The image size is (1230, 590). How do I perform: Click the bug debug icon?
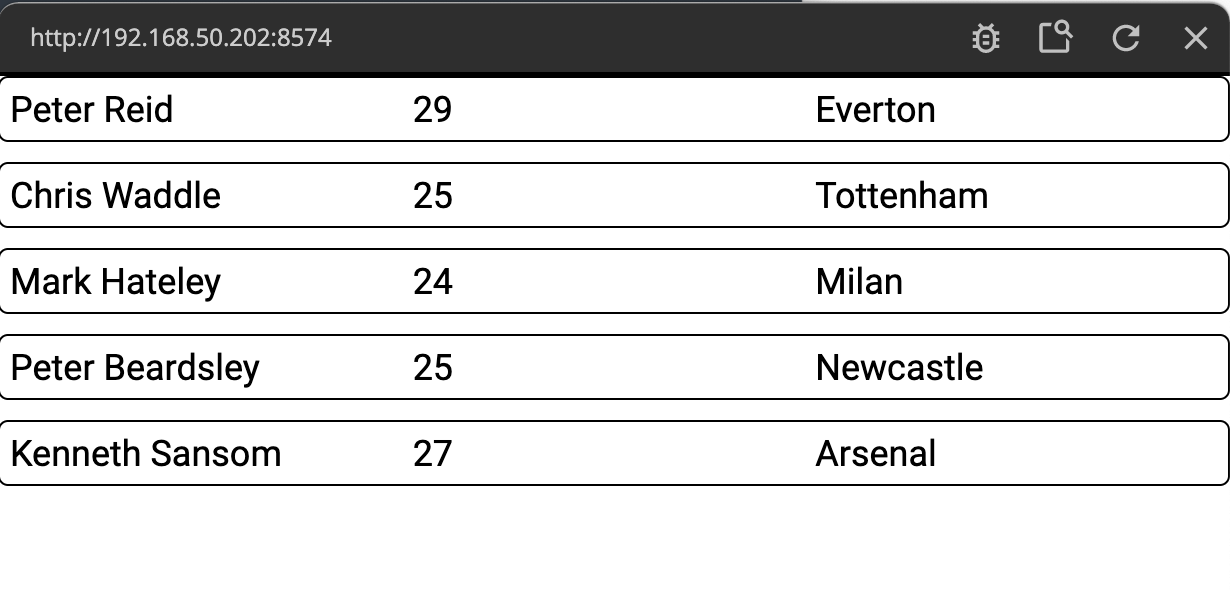point(985,39)
